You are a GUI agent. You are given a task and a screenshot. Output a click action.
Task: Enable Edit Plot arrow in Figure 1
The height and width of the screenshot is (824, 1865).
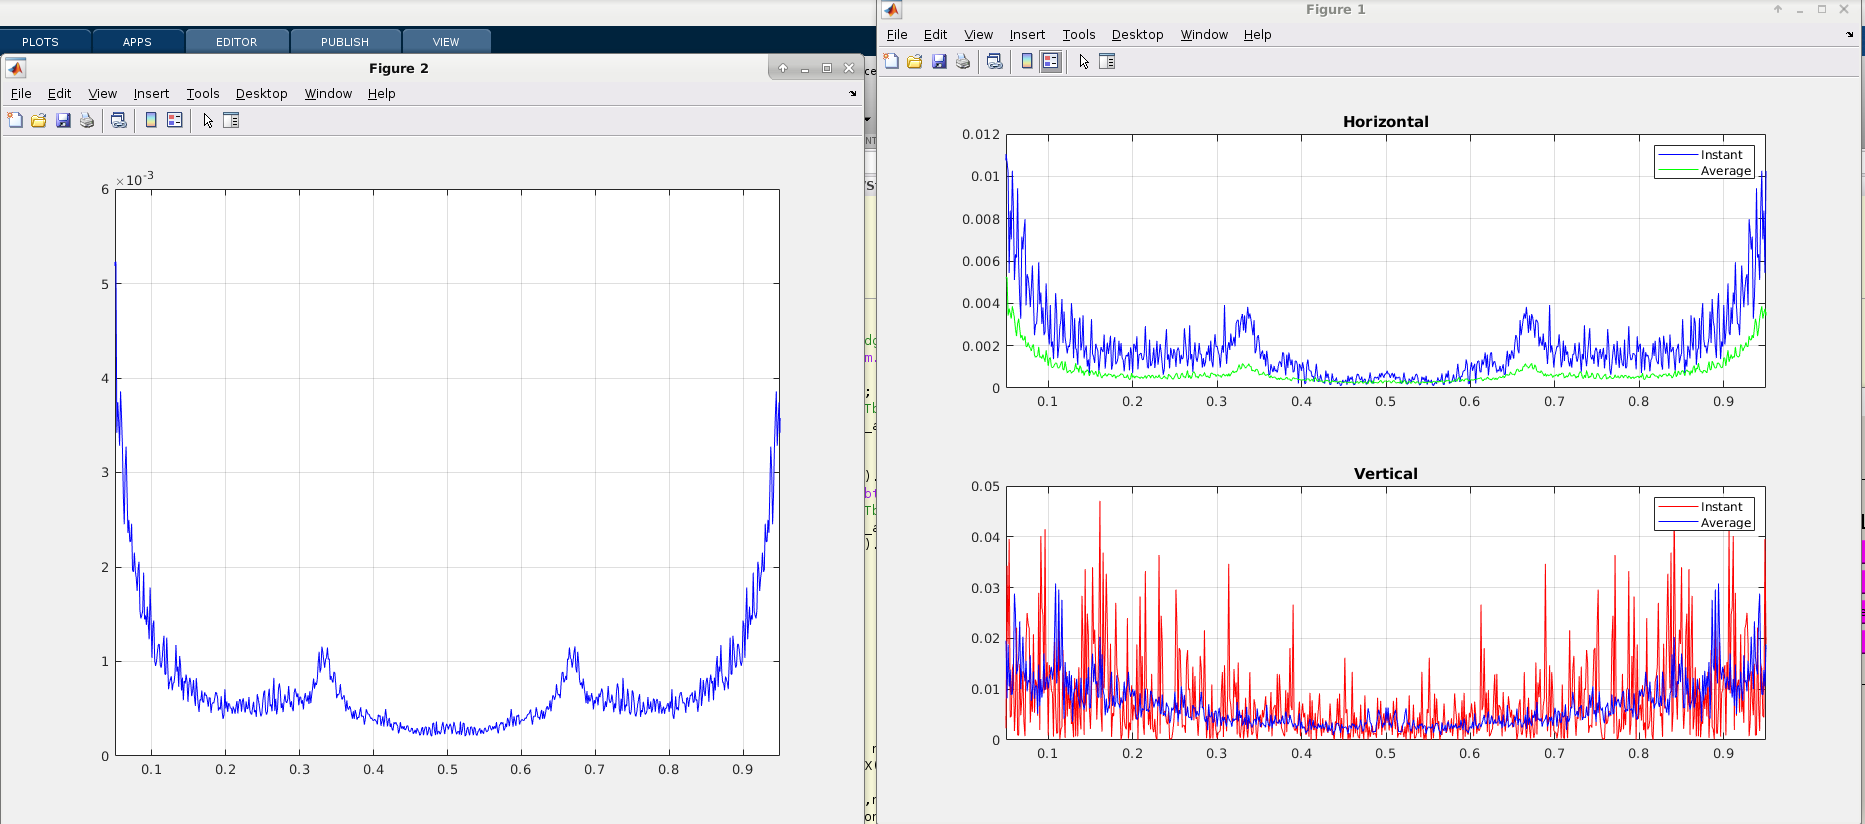click(x=1084, y=62)
